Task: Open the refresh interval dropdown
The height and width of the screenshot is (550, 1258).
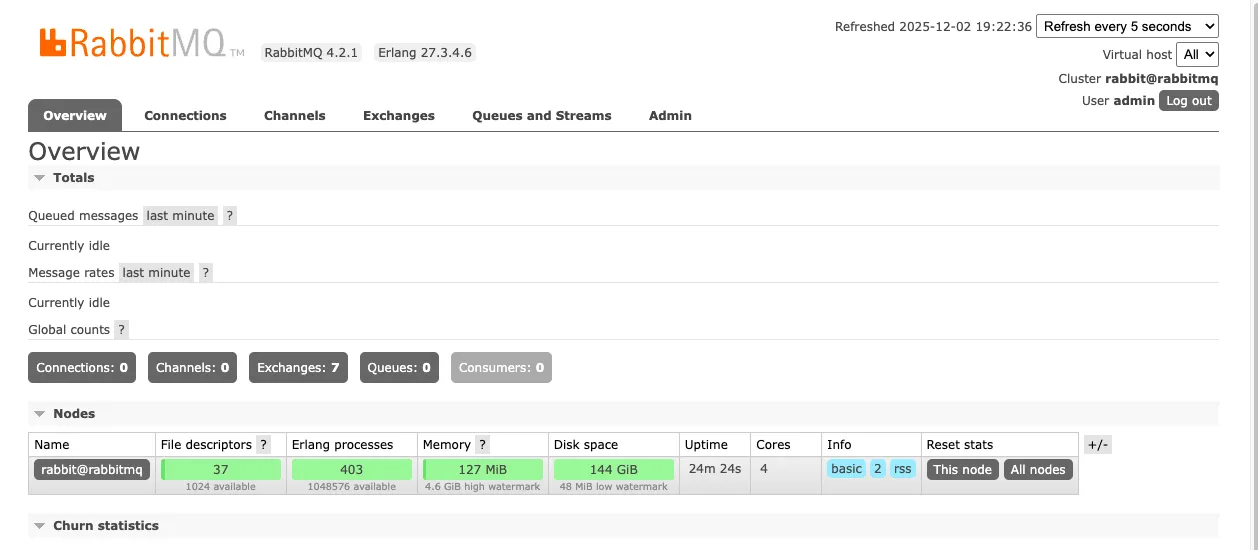Action: point(1127,27)
